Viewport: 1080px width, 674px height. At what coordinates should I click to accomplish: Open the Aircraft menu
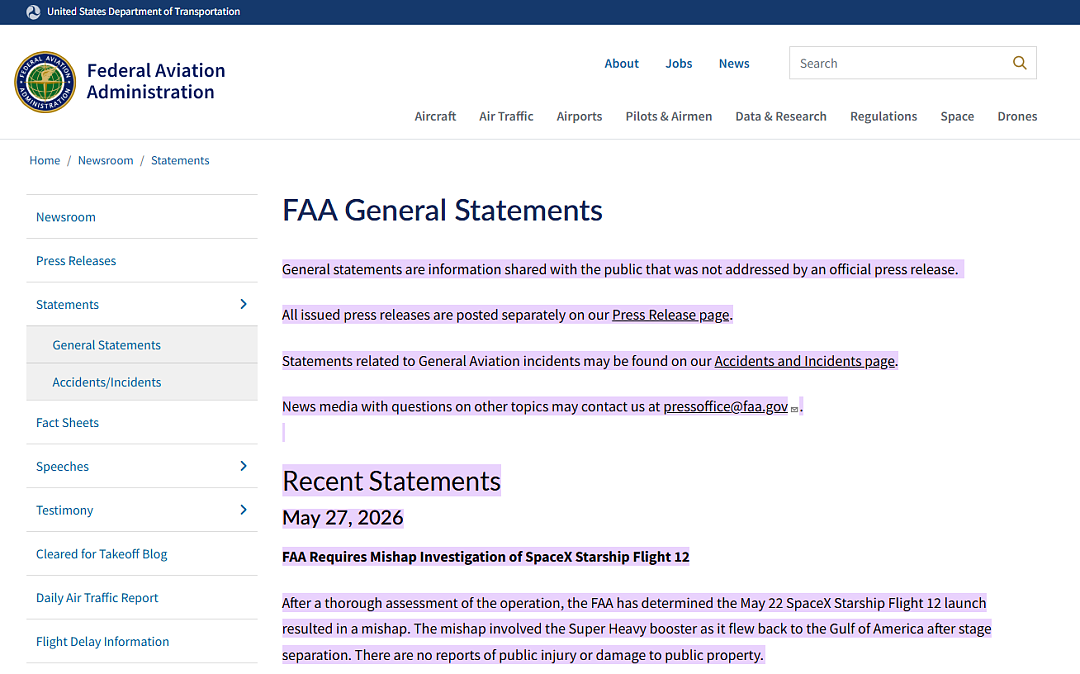pos(435,116)
